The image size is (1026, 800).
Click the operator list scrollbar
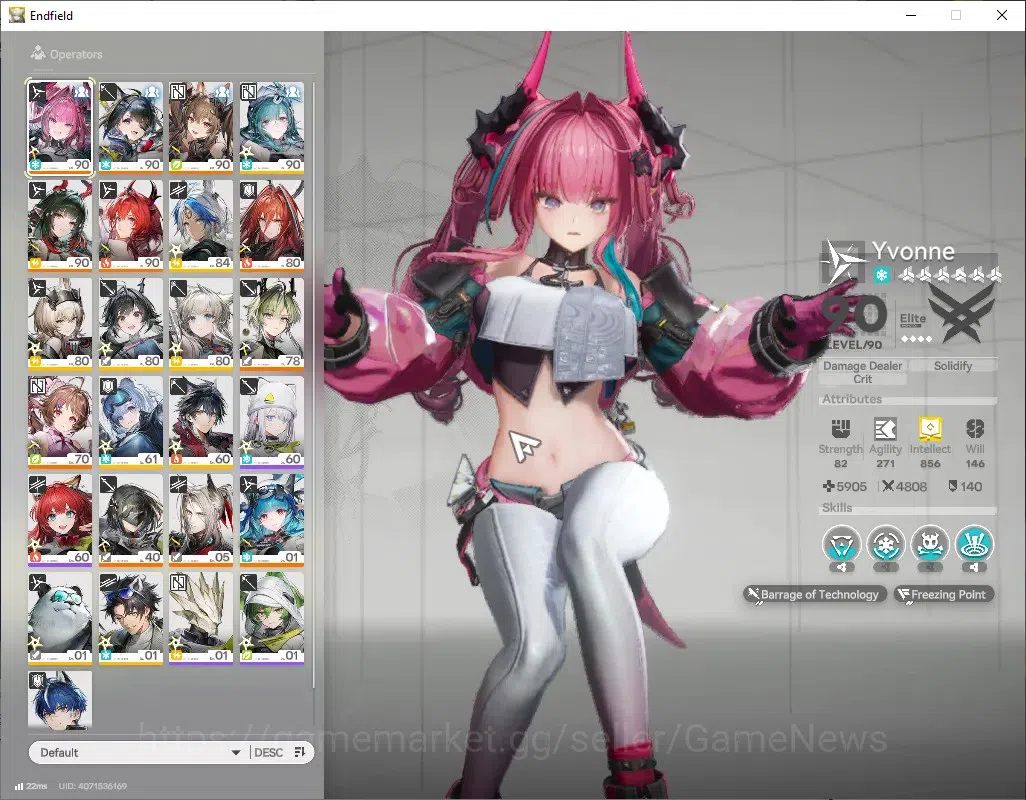313,384
